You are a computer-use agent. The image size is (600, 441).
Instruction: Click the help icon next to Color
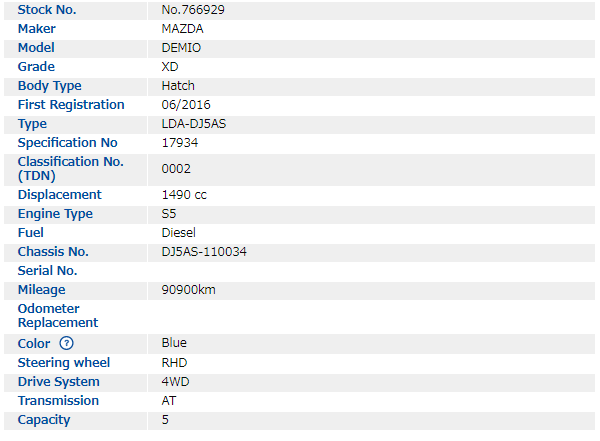coord(67,343)
